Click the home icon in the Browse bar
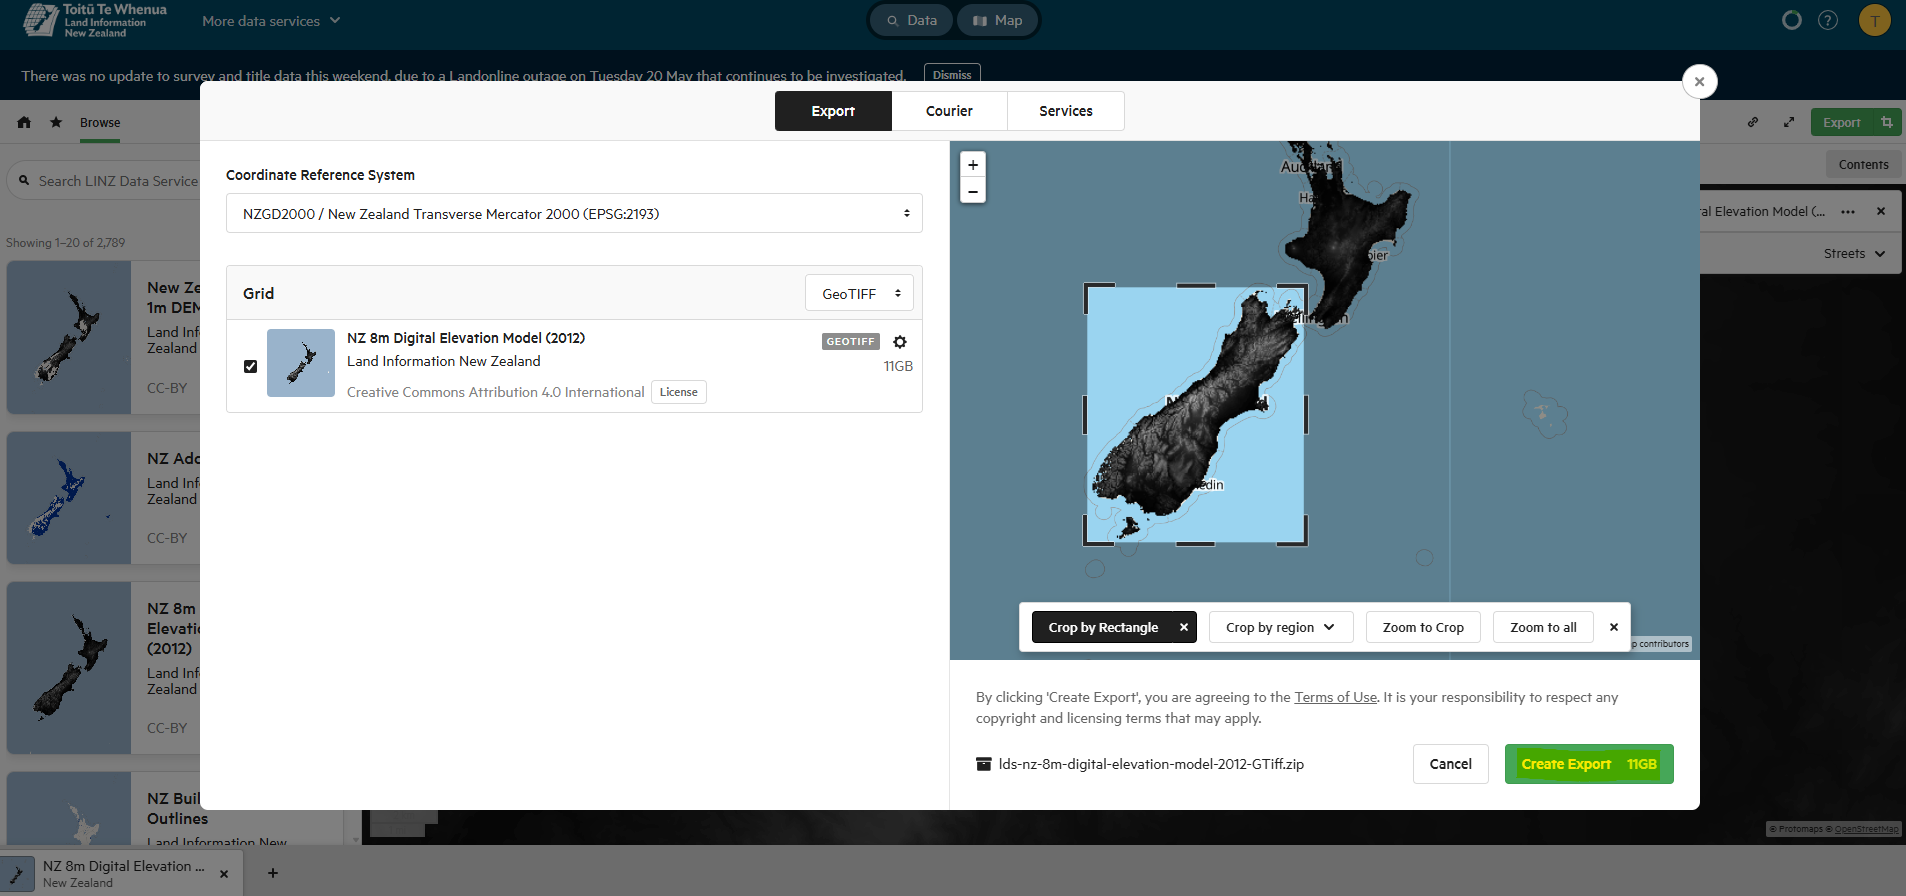The height and width of the screenshot is (896, 1906). [24, 122]
